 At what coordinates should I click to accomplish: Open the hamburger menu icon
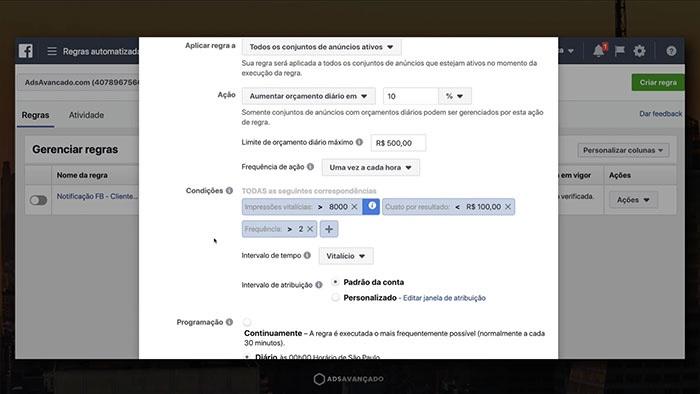pos(52,51)
